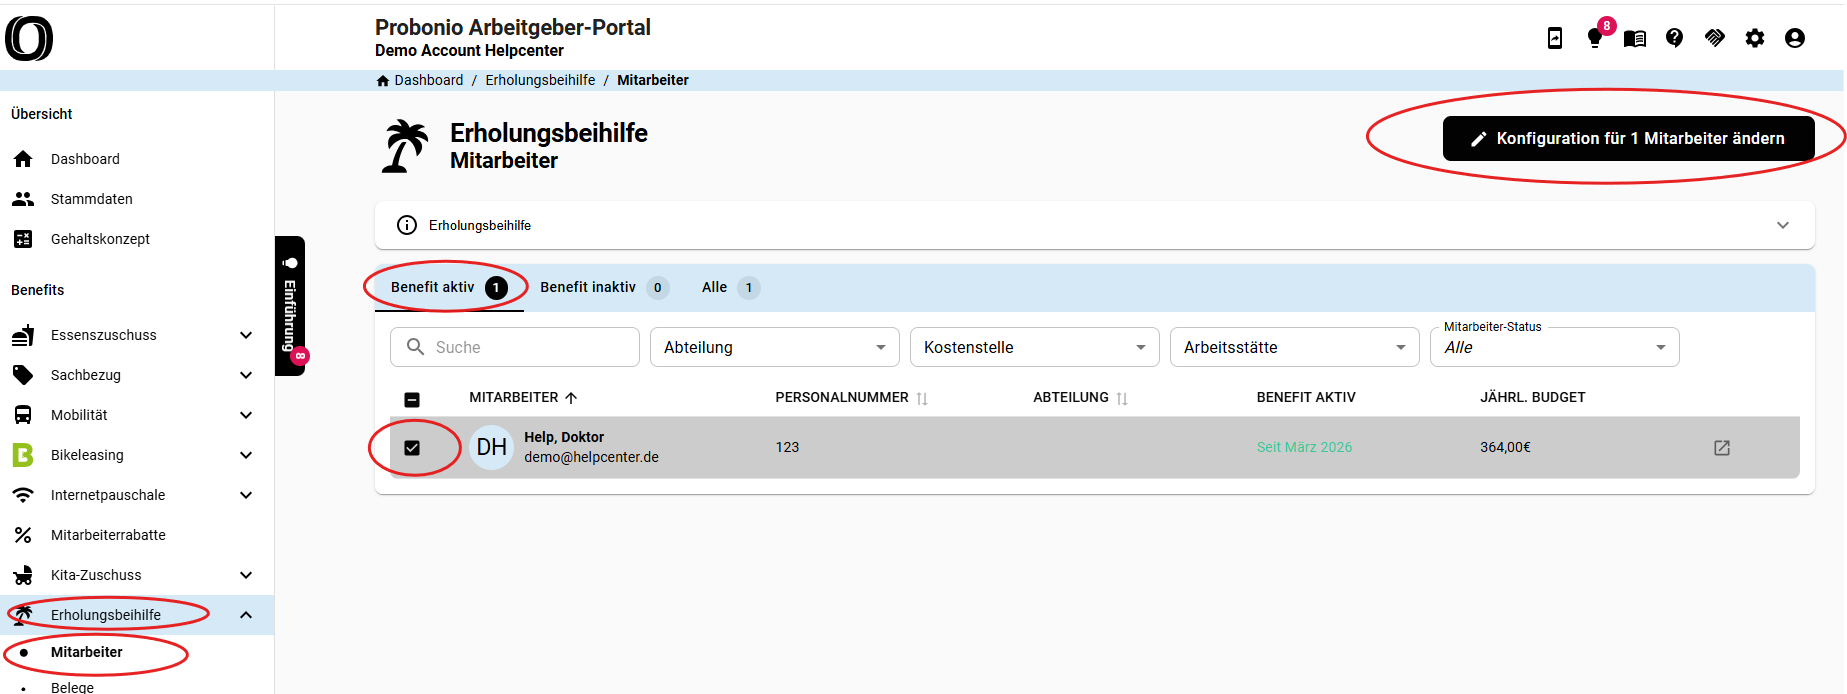Expand the Erholungsbeihilfe info panel chevron
Screen dimensions: 1847x694
1783,225
